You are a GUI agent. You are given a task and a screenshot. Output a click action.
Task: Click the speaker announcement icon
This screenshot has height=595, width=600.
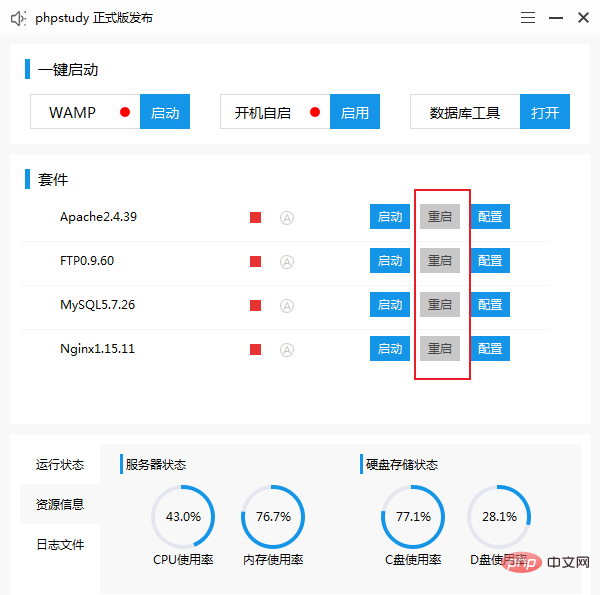click(18, 18)
